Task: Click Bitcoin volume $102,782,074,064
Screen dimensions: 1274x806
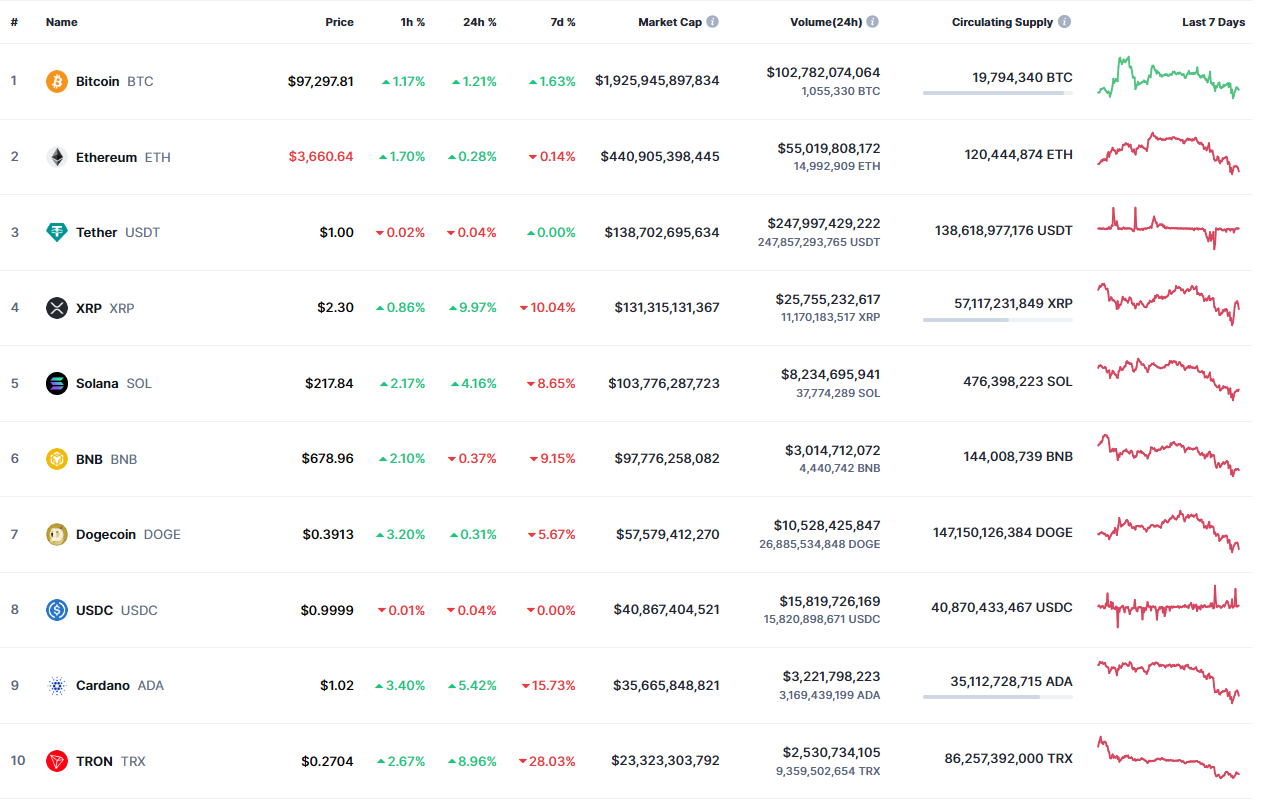Action: click(x=824, y=73)
